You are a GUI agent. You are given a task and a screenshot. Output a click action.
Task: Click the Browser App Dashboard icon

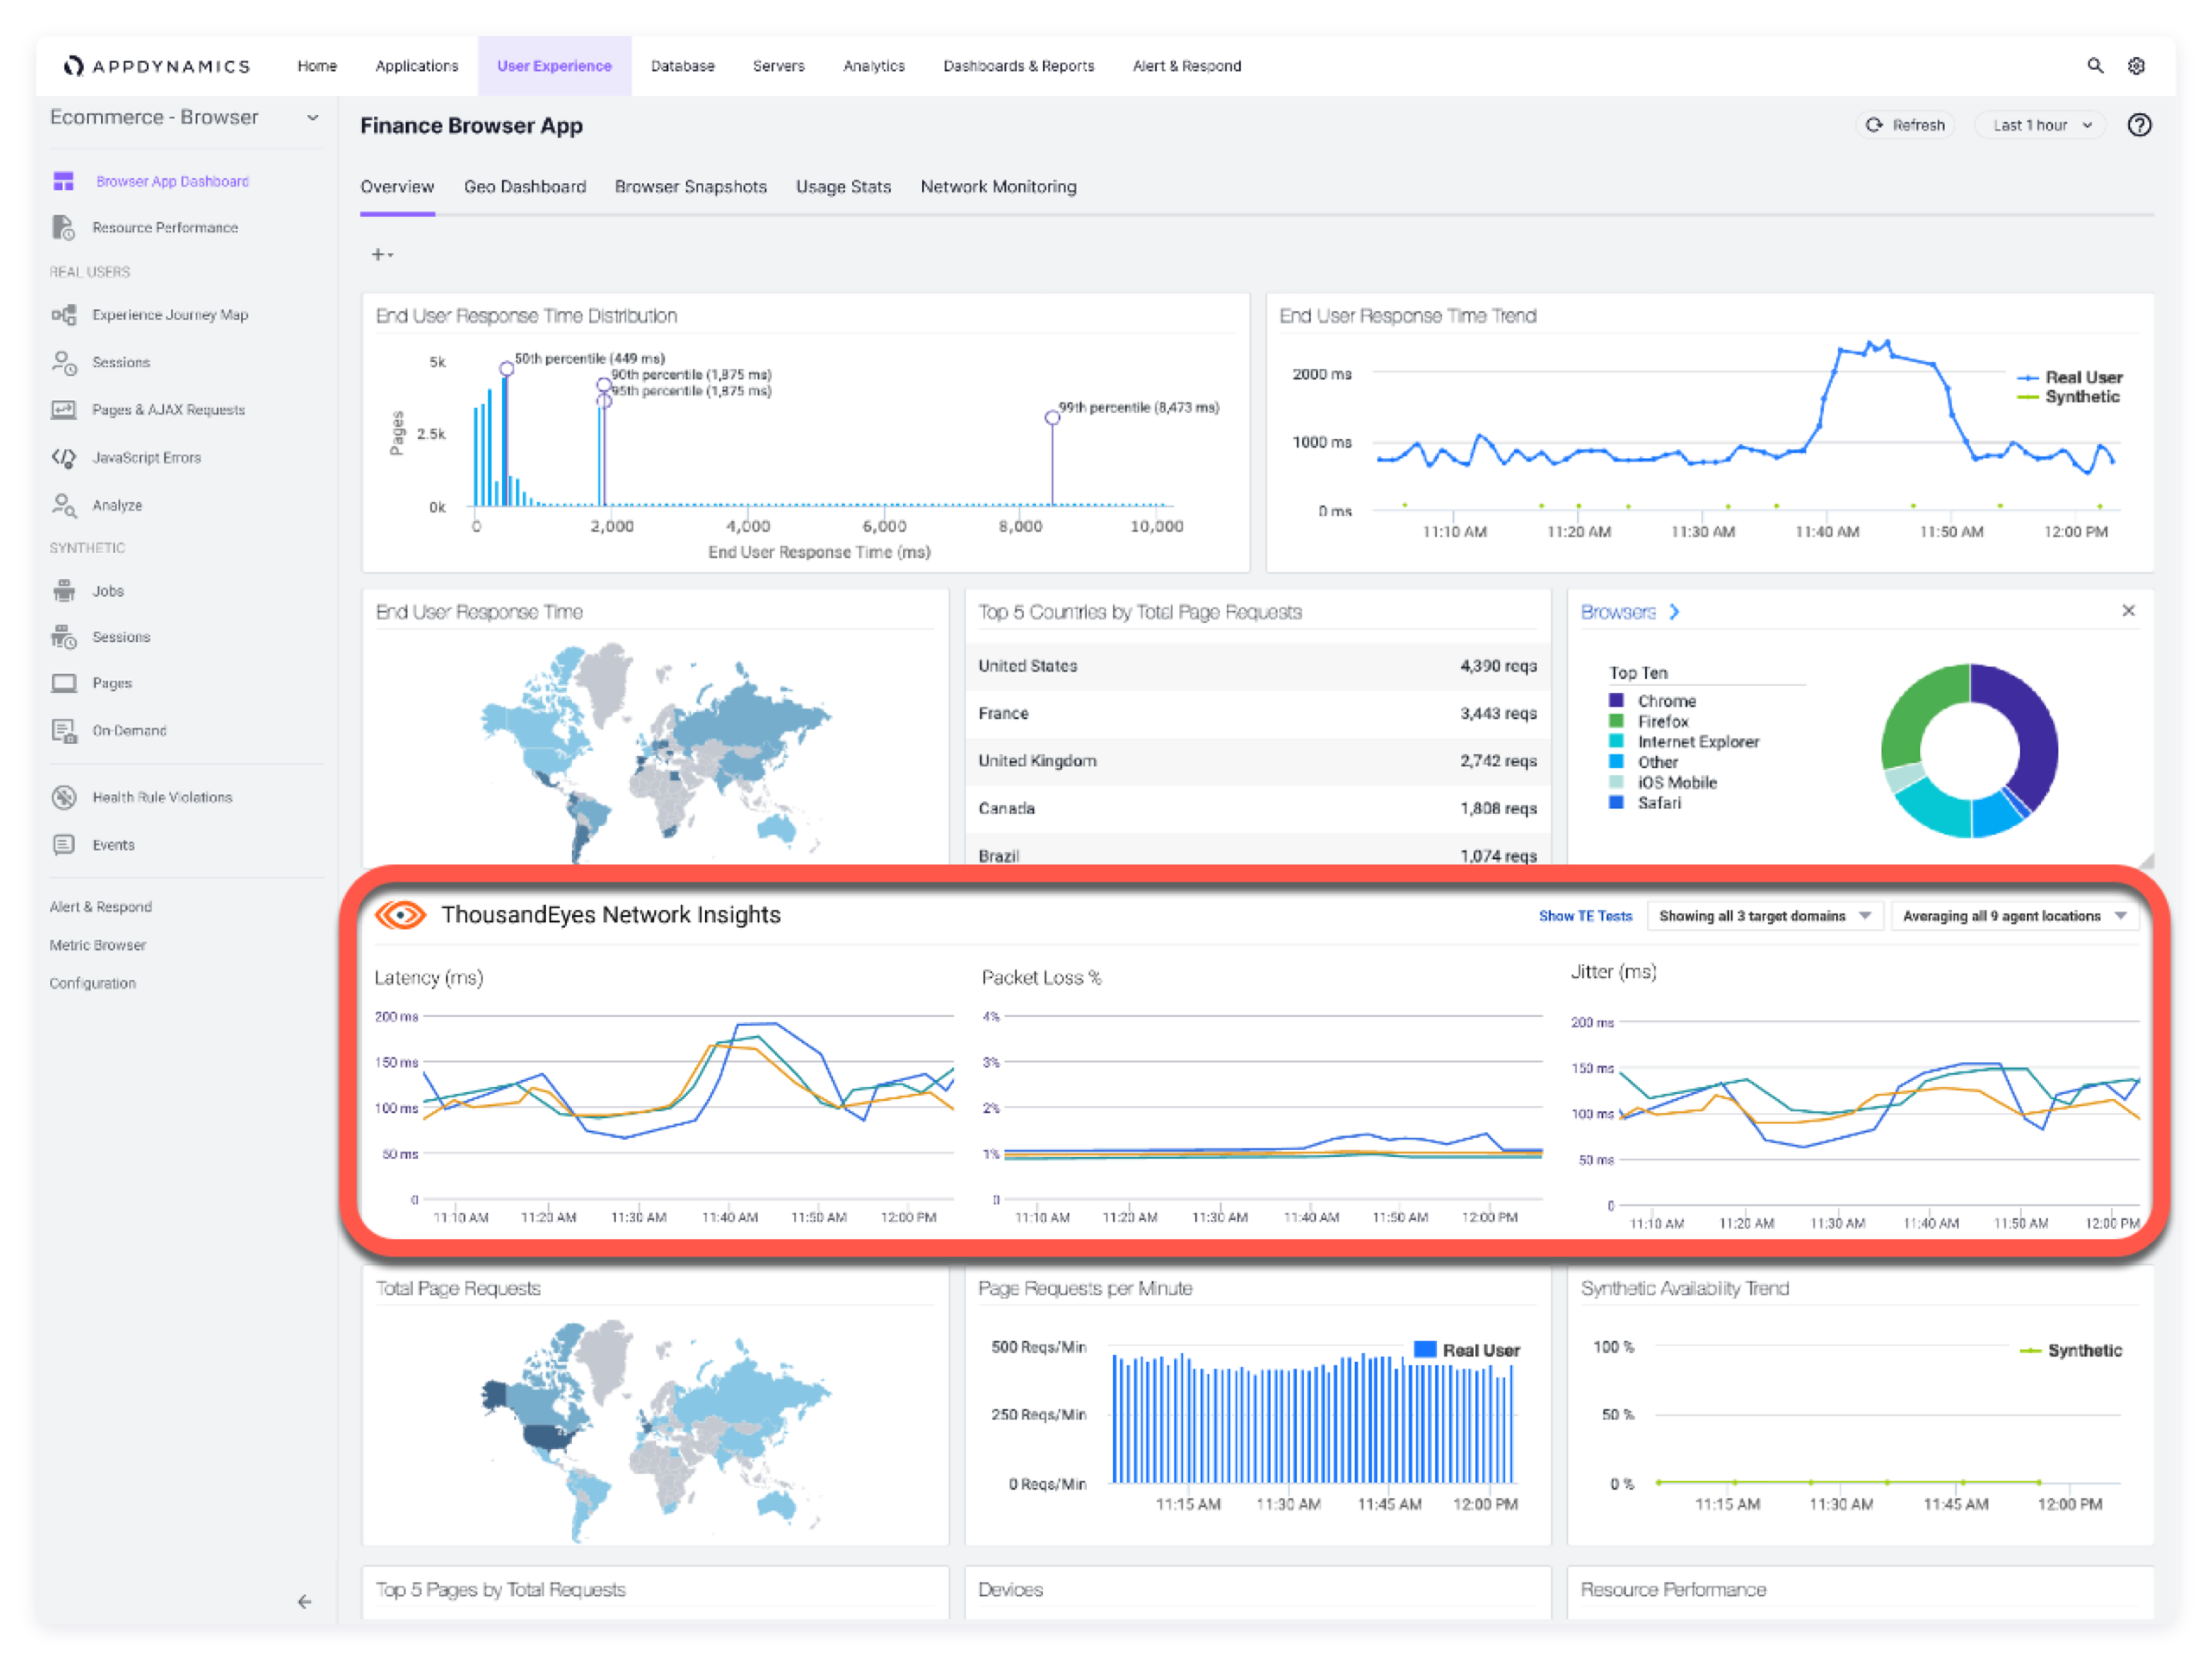click(64, 181)
